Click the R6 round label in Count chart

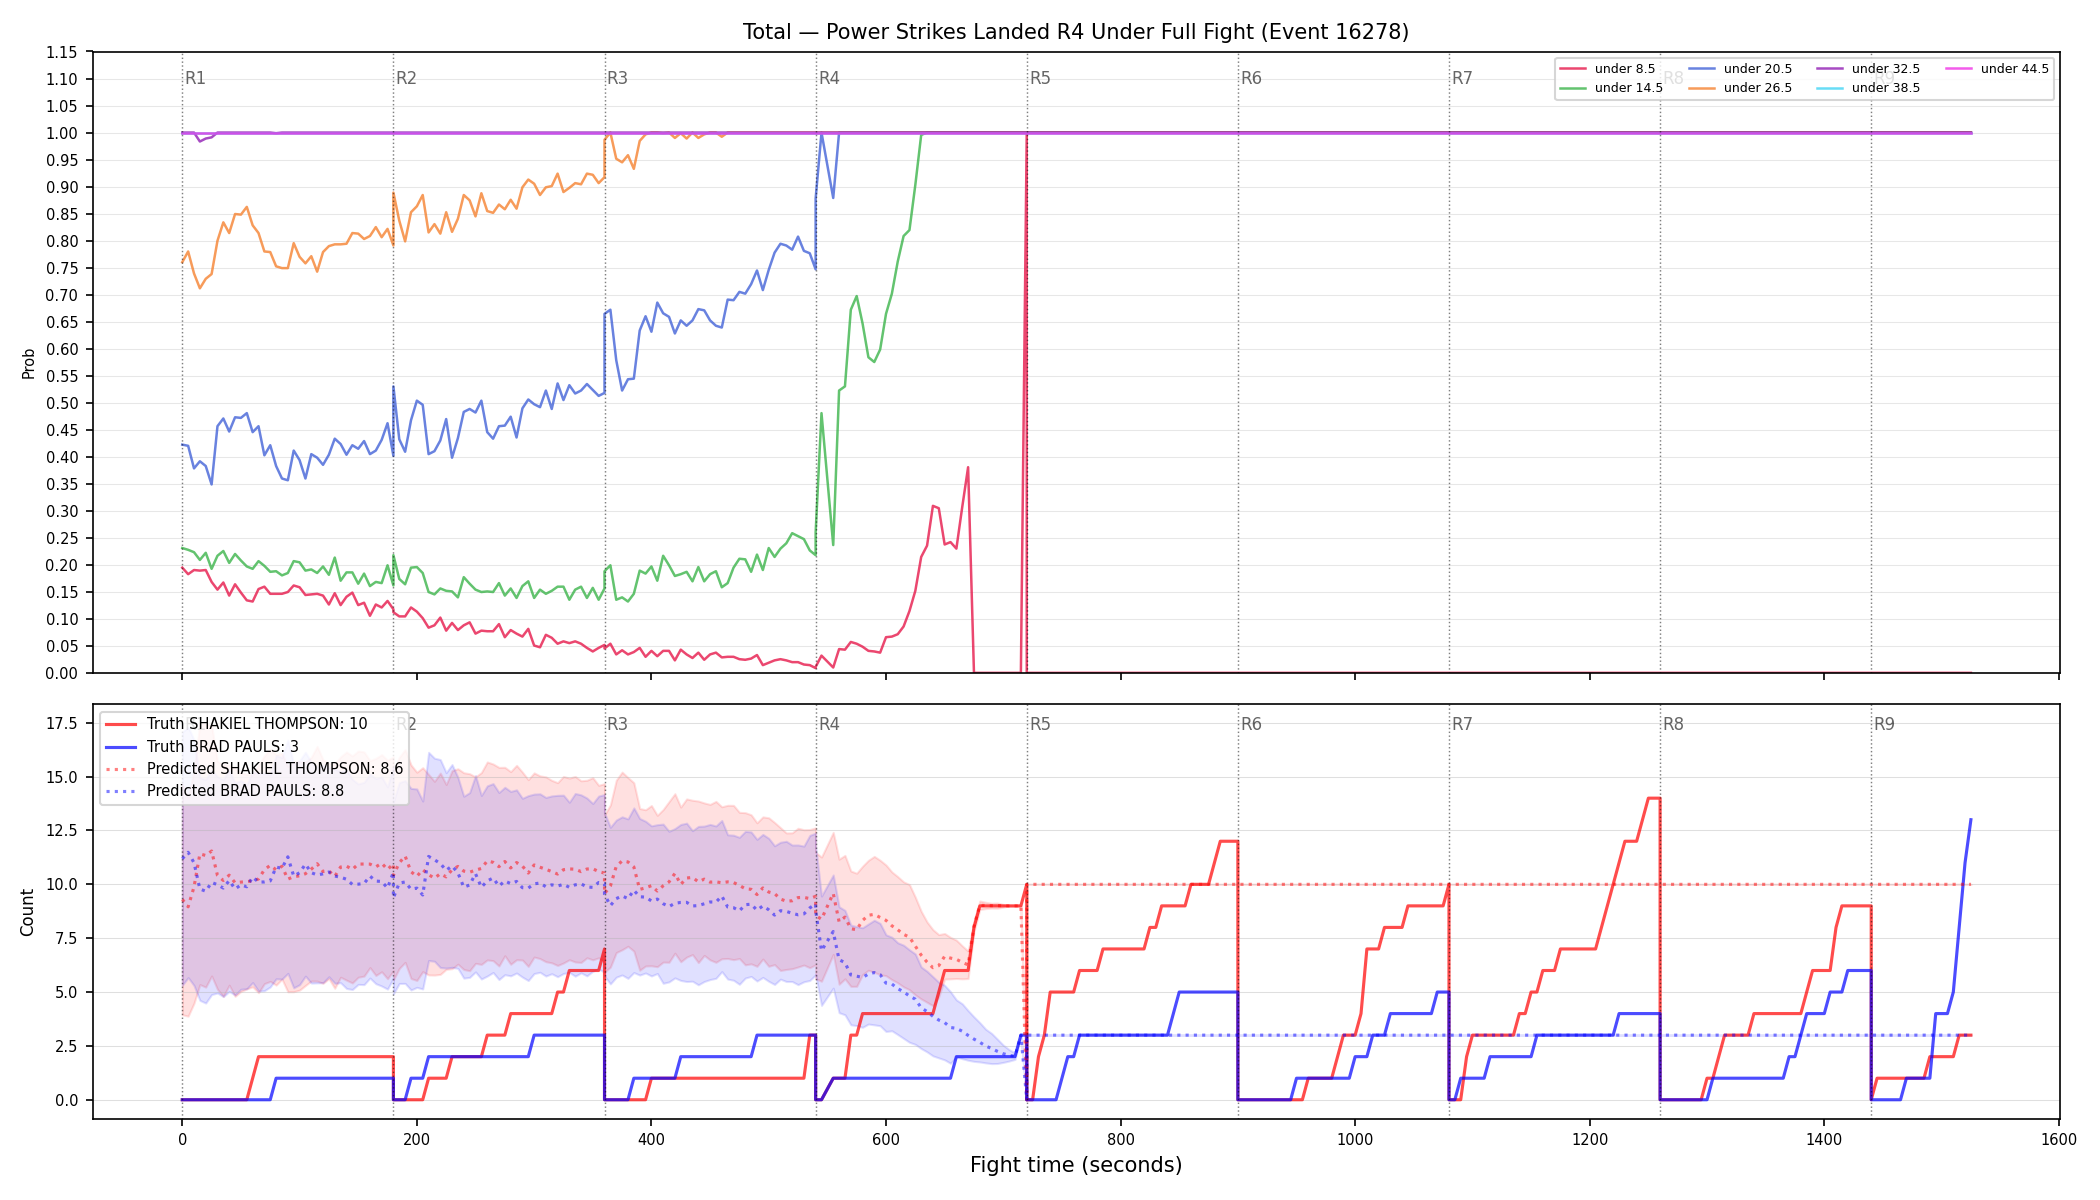pos(1251,724)
